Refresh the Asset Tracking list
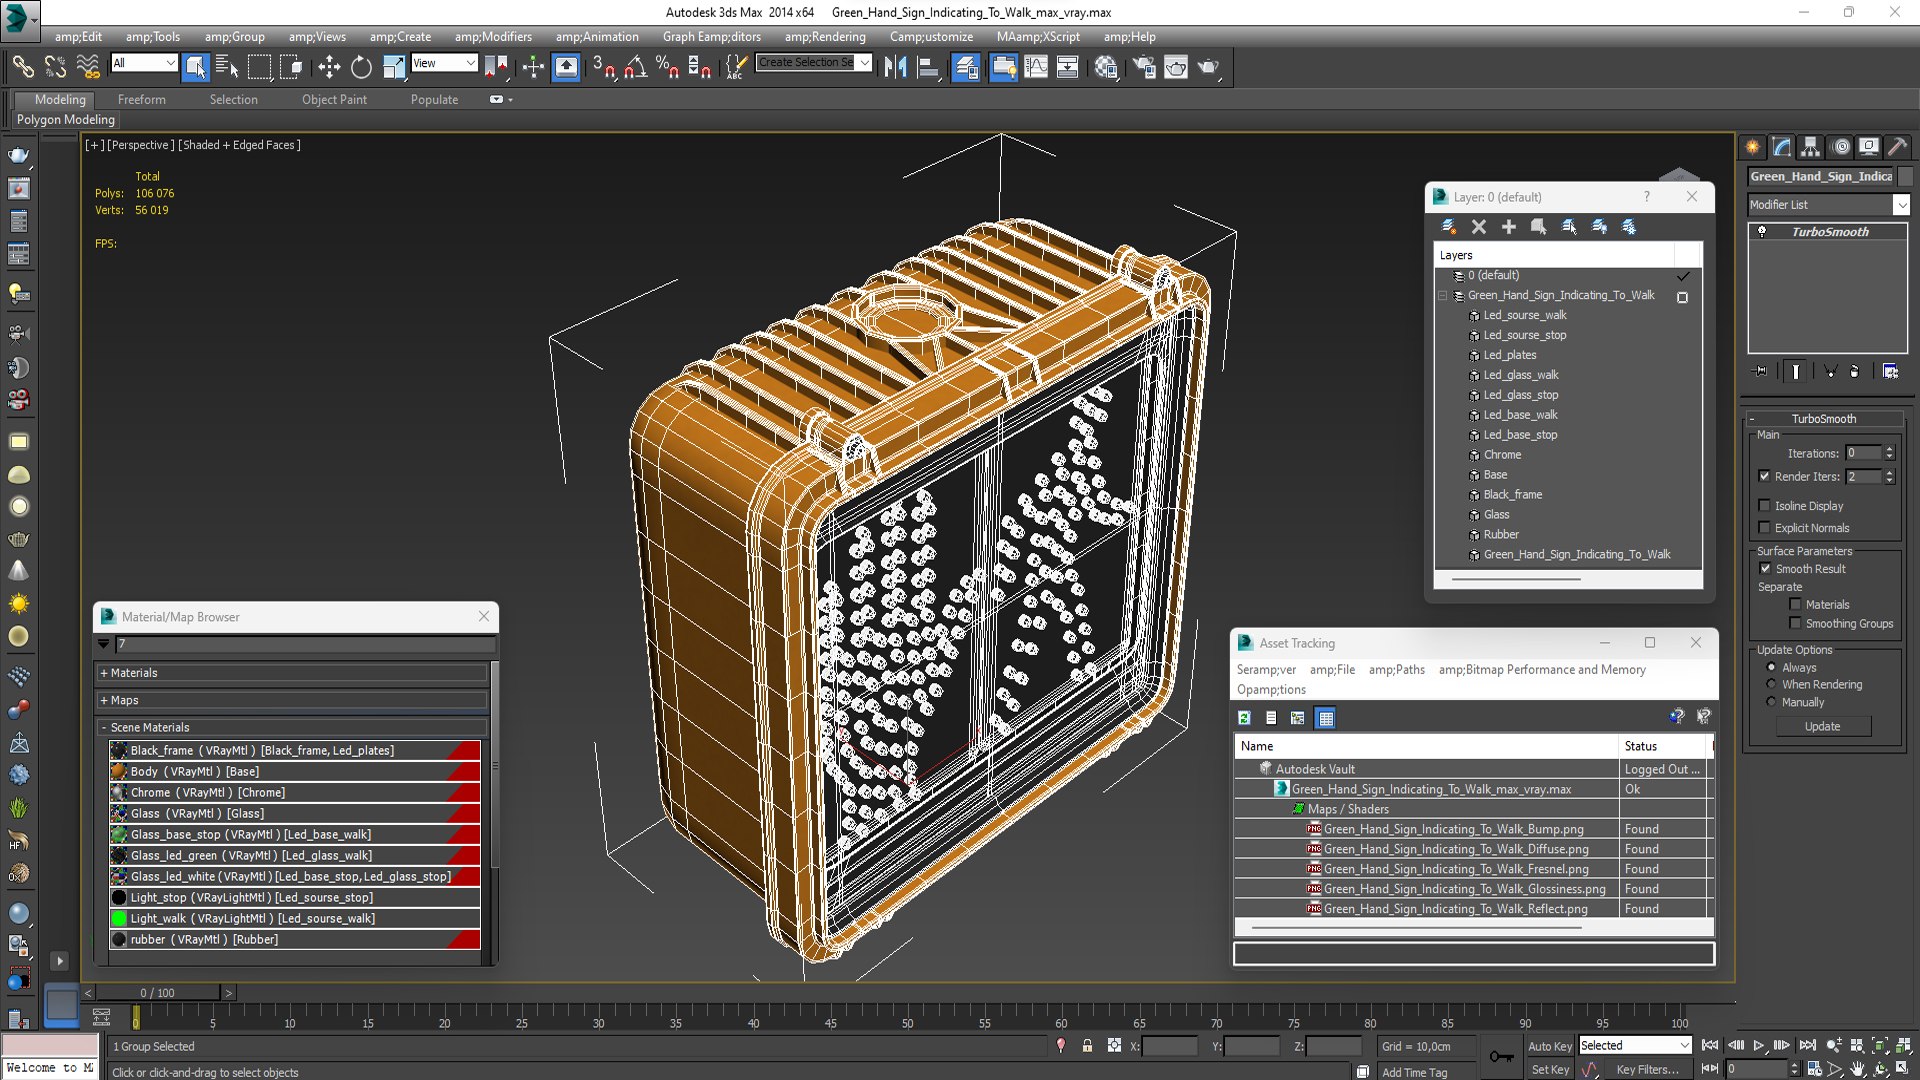This screenshot has width=1920, height=1080. 1244,718
